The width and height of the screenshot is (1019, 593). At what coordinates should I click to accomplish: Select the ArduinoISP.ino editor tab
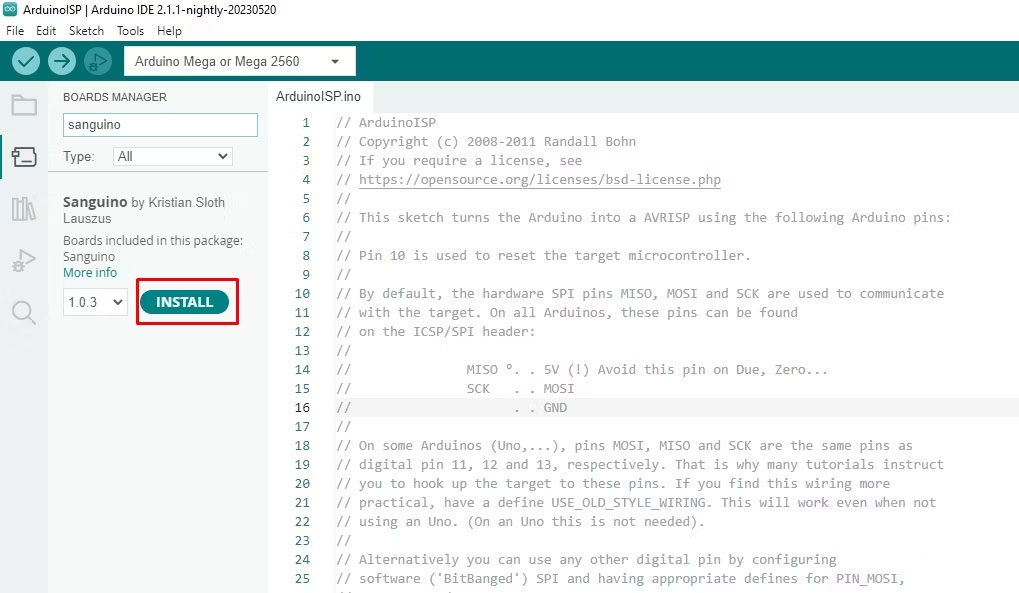(x=318, y=96)
